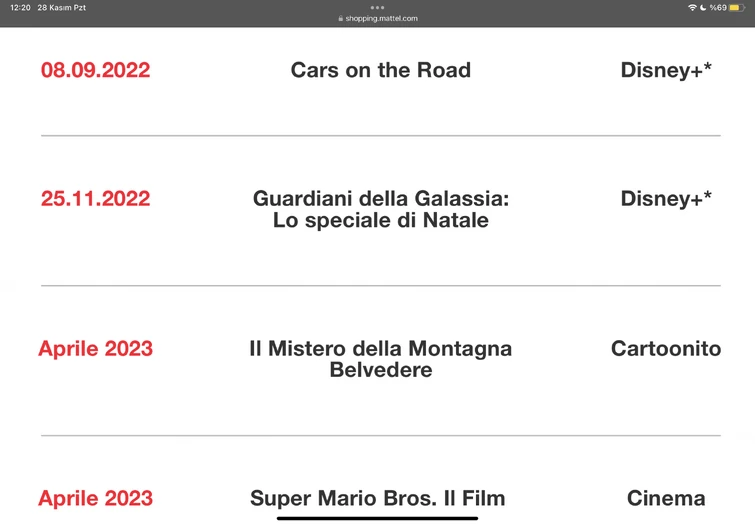The height and width of the screenshot is (525, 755).
Task: Click the Cinema label
Action: [x=666, y=498]
